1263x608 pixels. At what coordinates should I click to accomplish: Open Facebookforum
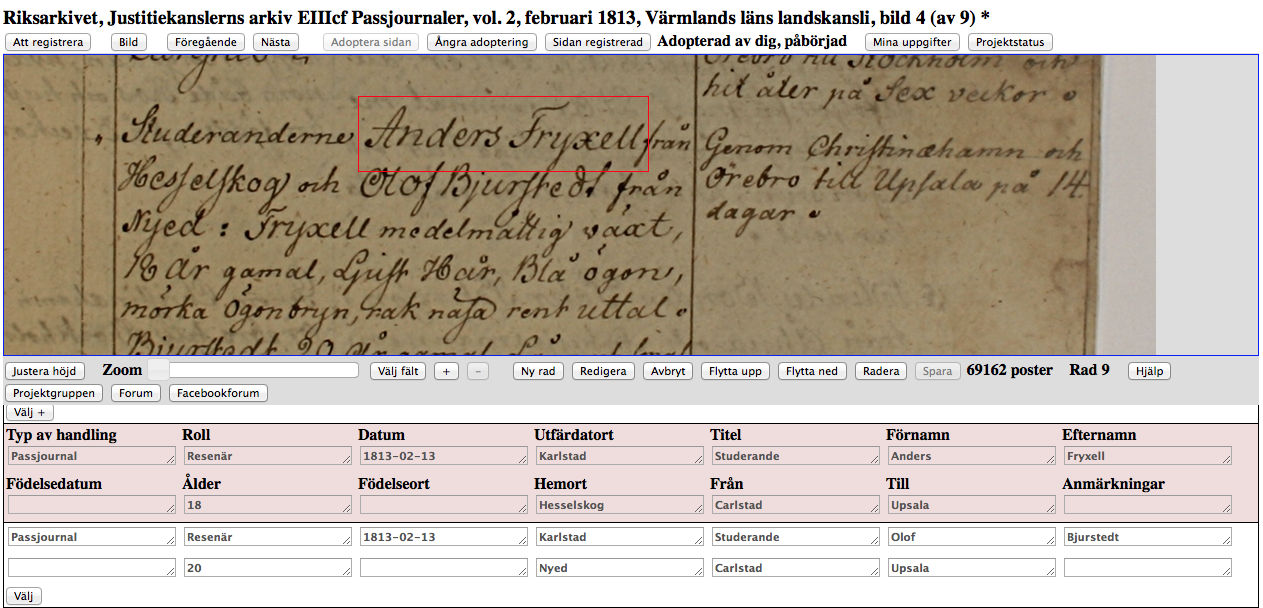(218, 393)
